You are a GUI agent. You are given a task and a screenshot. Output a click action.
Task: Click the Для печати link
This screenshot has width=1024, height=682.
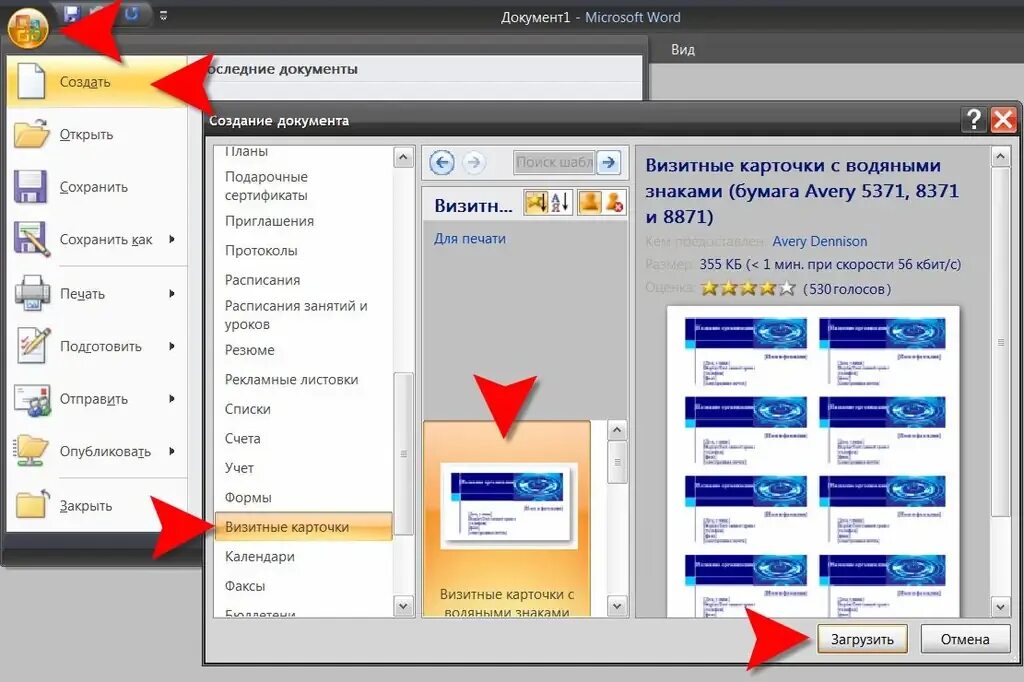(470, 239)
